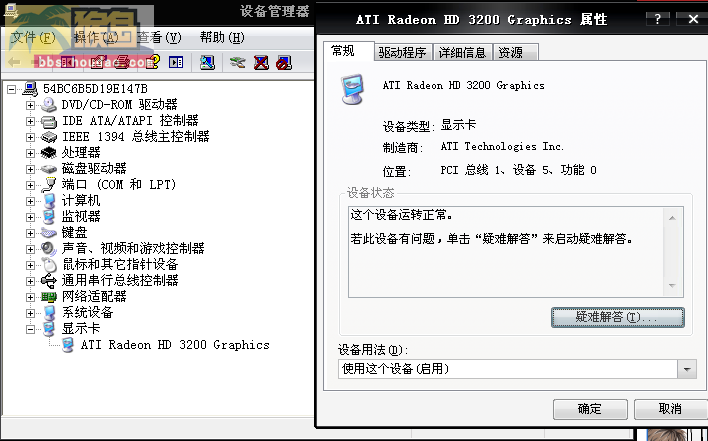
Task: Open the 设备用法 dropdown arrow
Action: click(x=687, y=369)
